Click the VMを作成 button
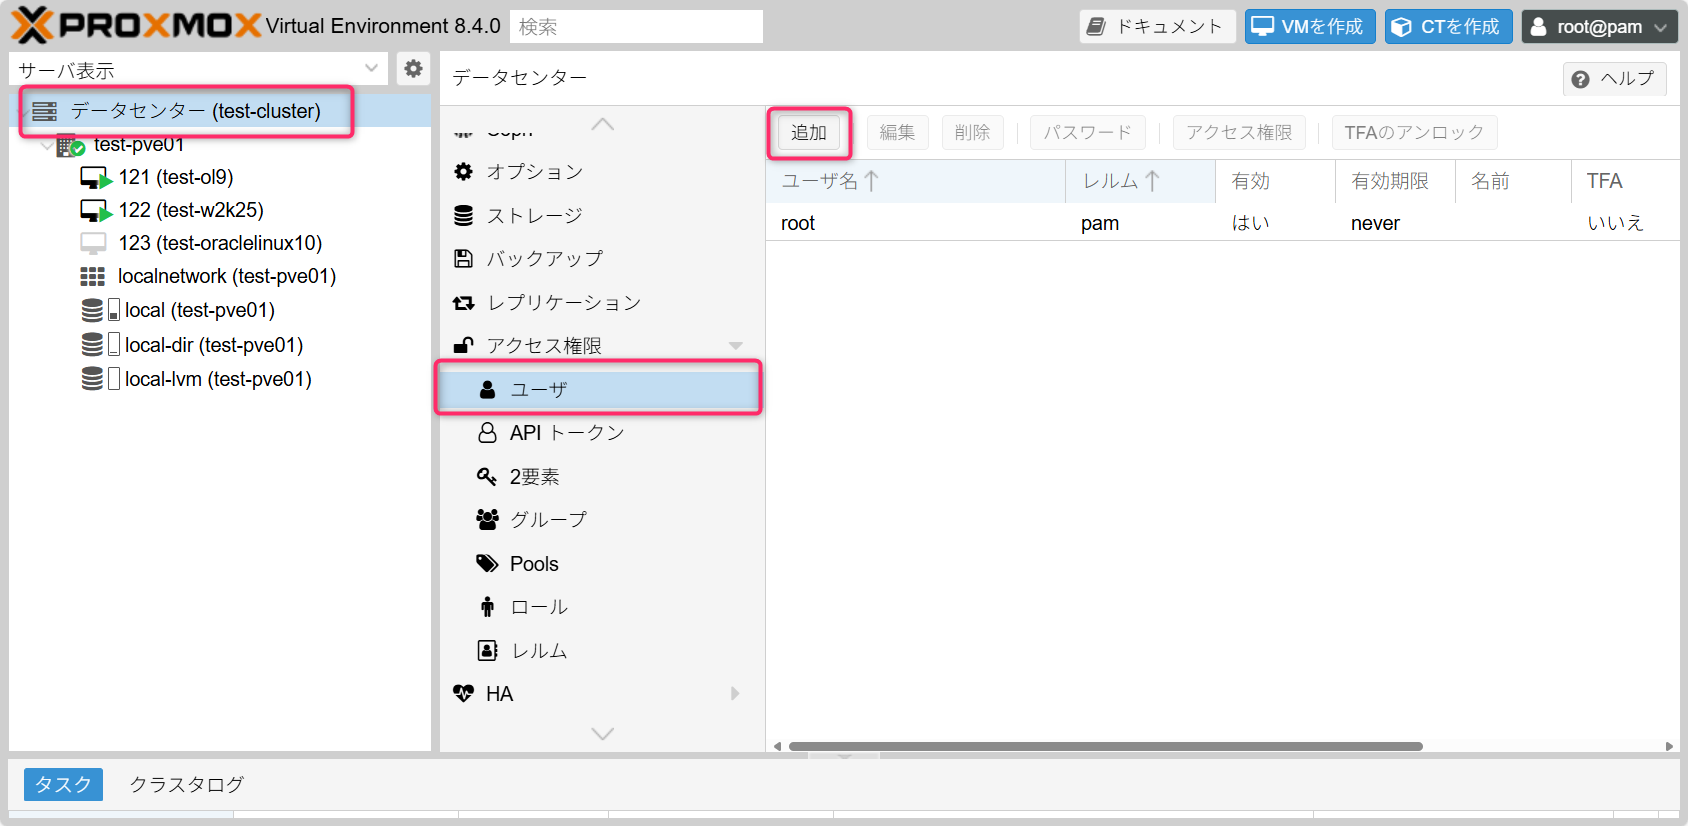1688x826 pixels. (1310, 27)
